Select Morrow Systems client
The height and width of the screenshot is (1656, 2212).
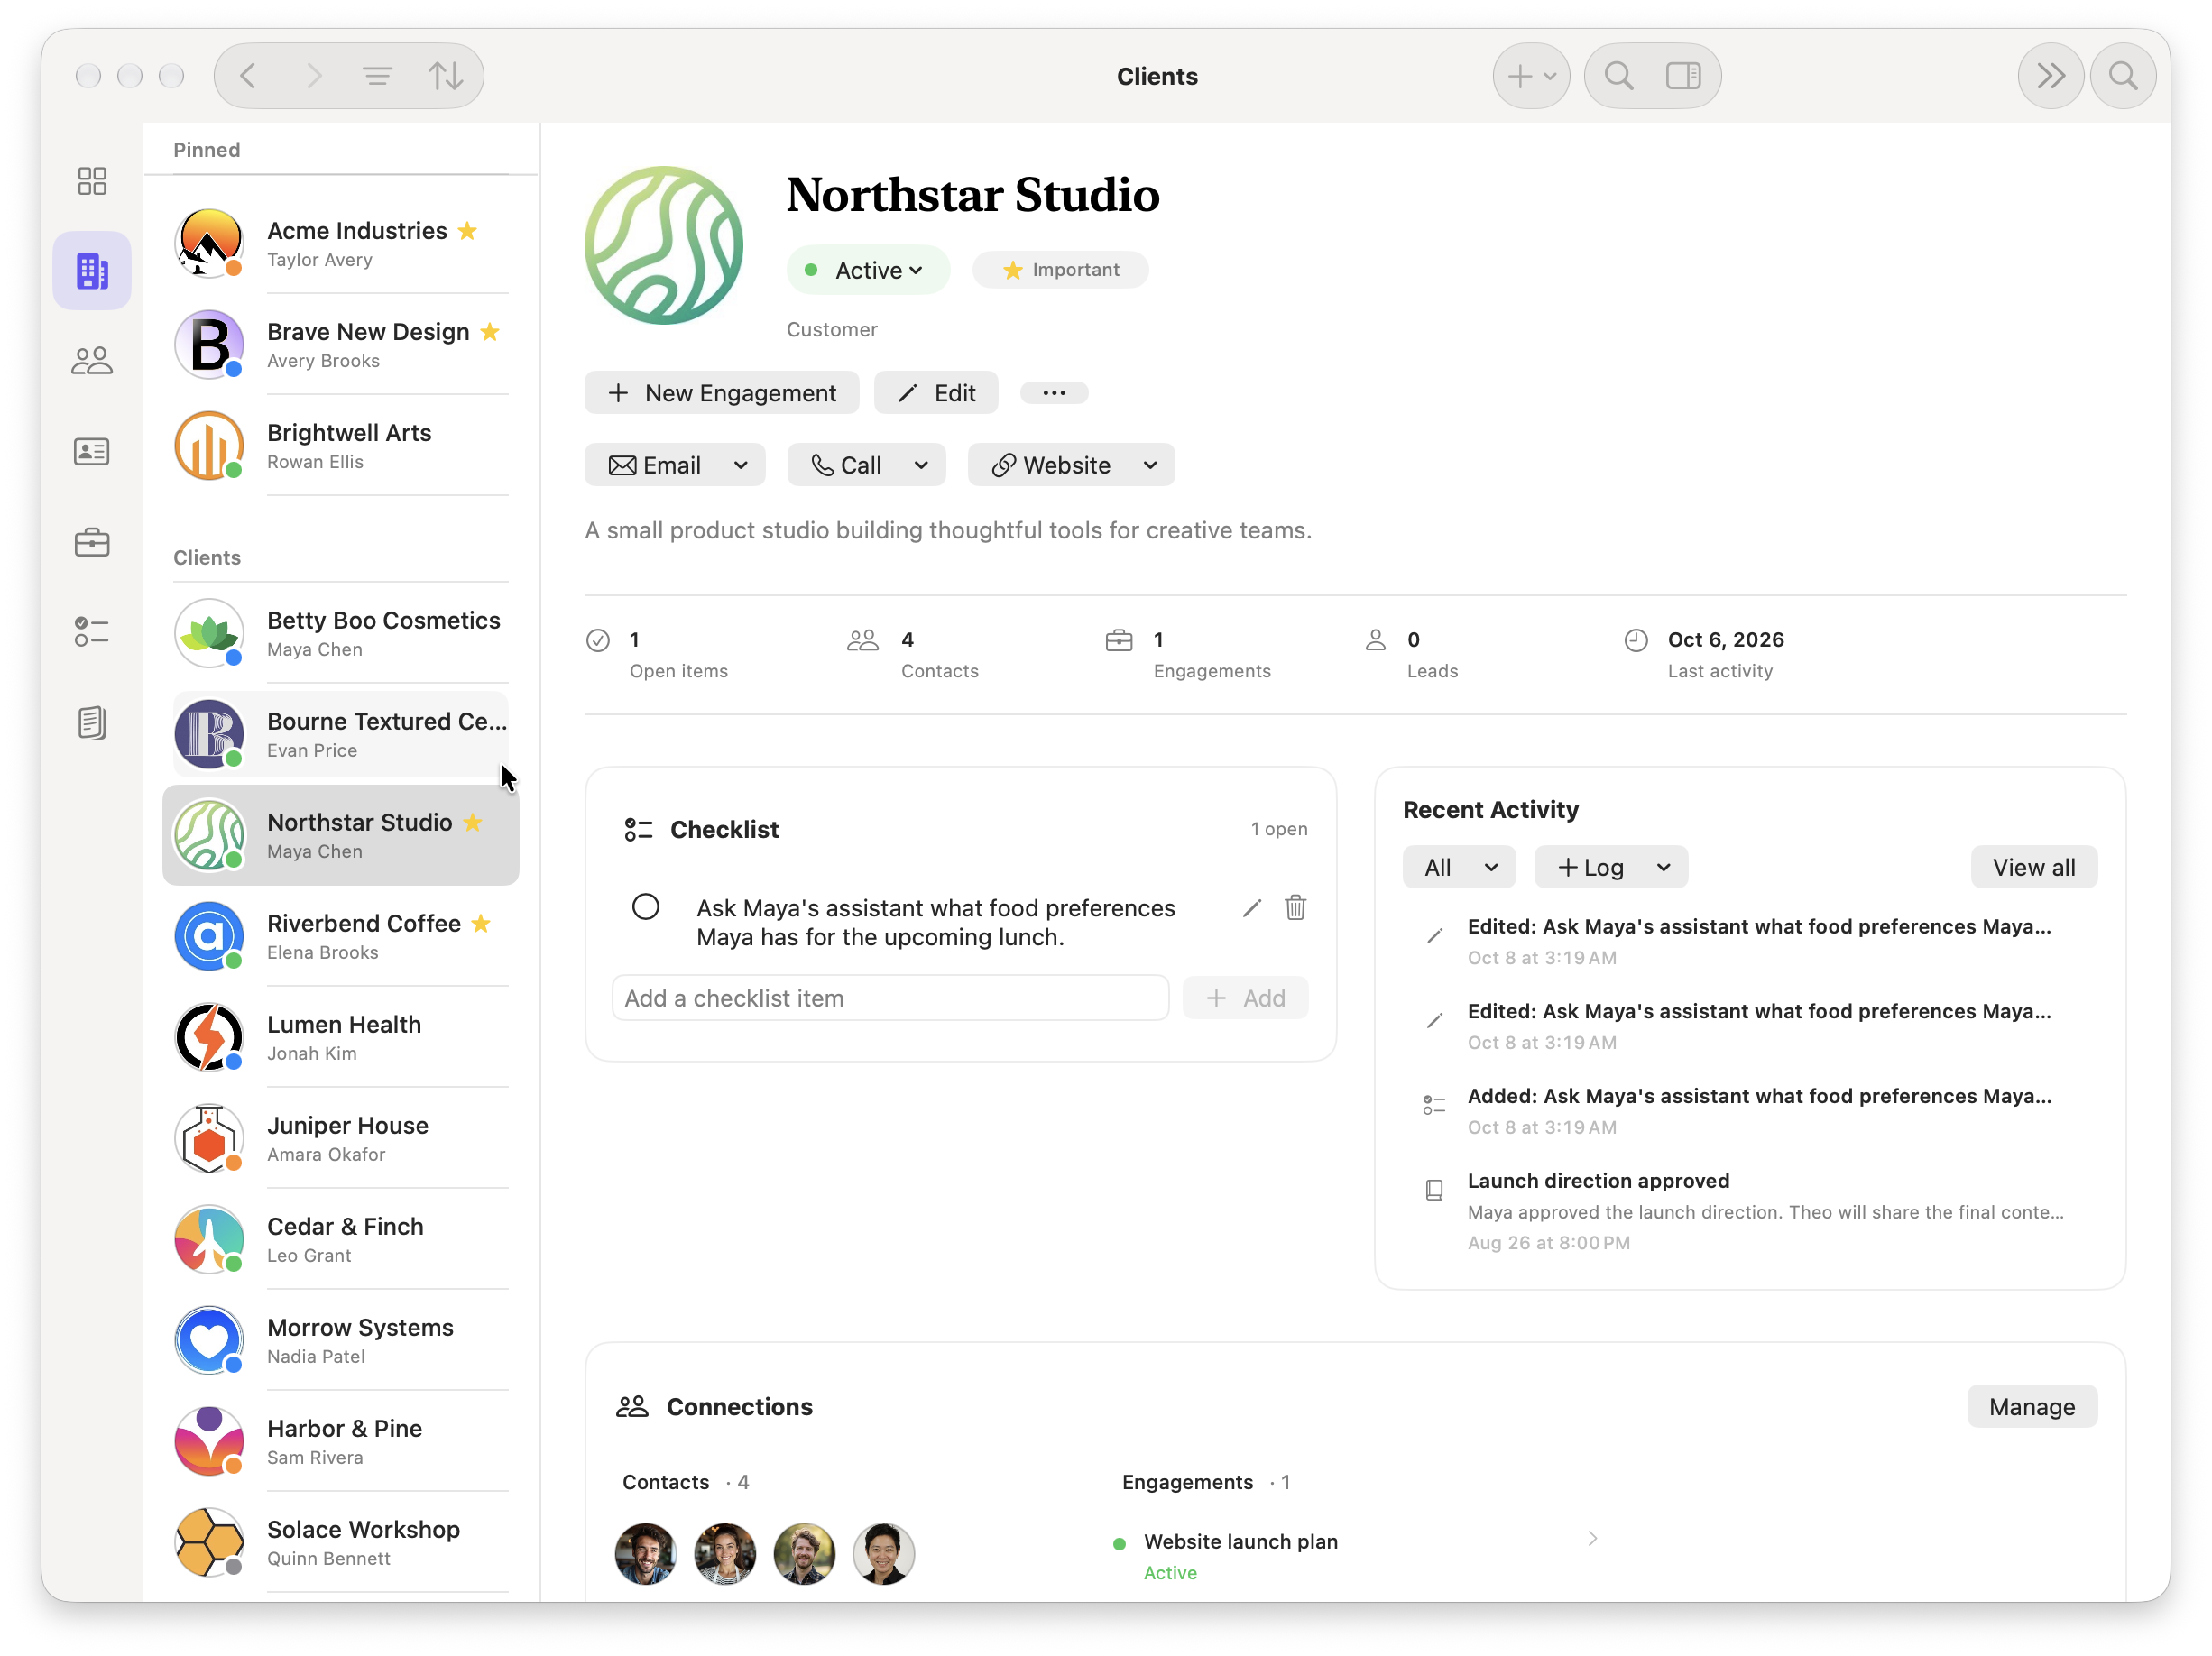click(x=341, y=1340)
